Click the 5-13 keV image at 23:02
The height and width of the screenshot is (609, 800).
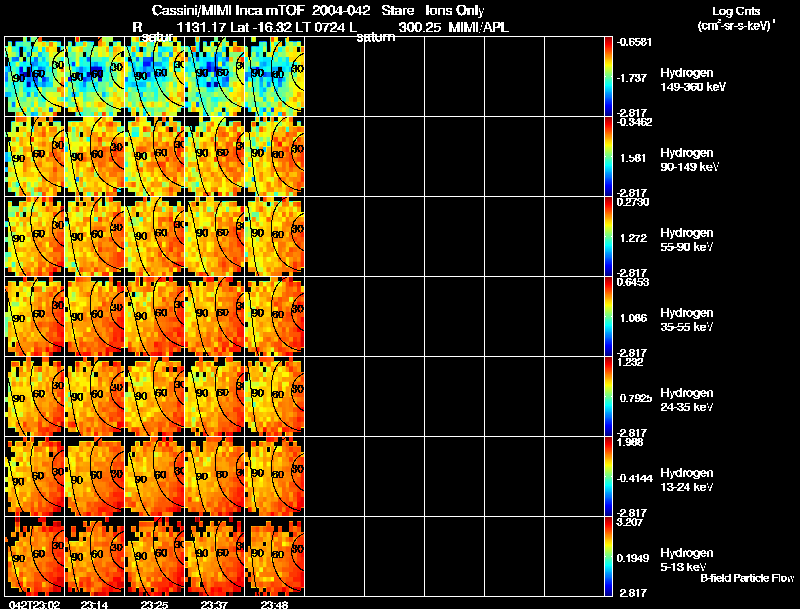click(34, 557)
